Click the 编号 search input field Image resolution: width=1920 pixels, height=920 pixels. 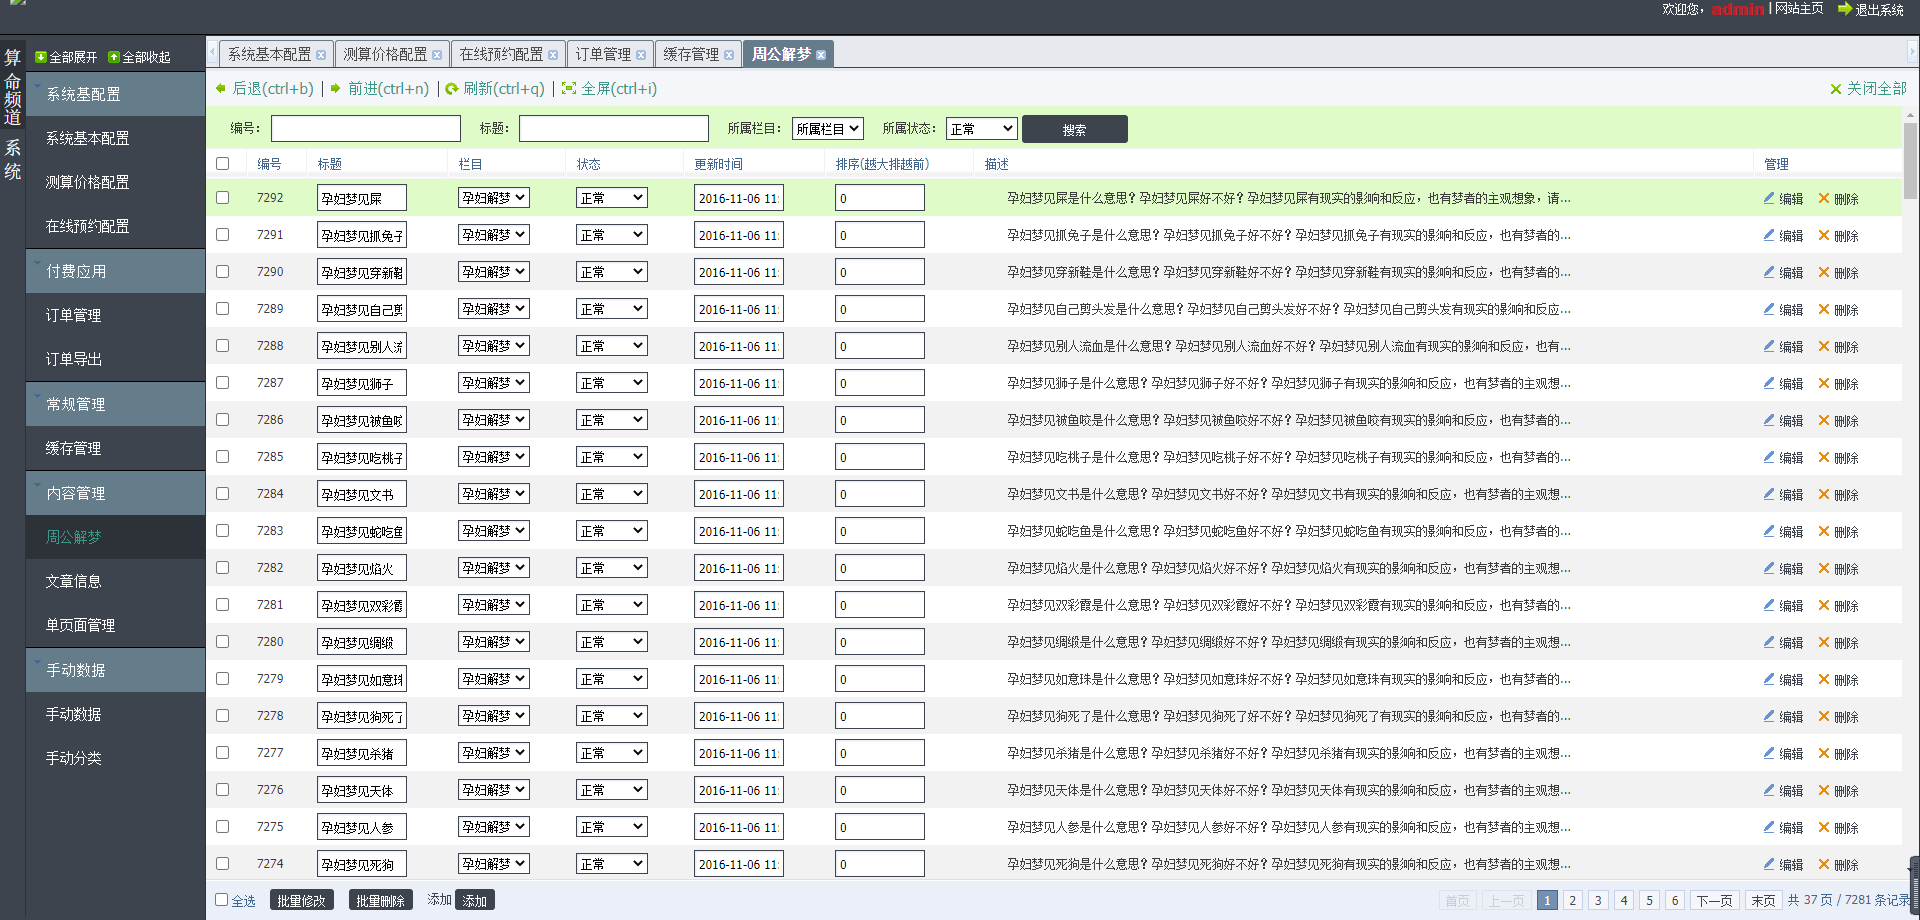[366, 128]
